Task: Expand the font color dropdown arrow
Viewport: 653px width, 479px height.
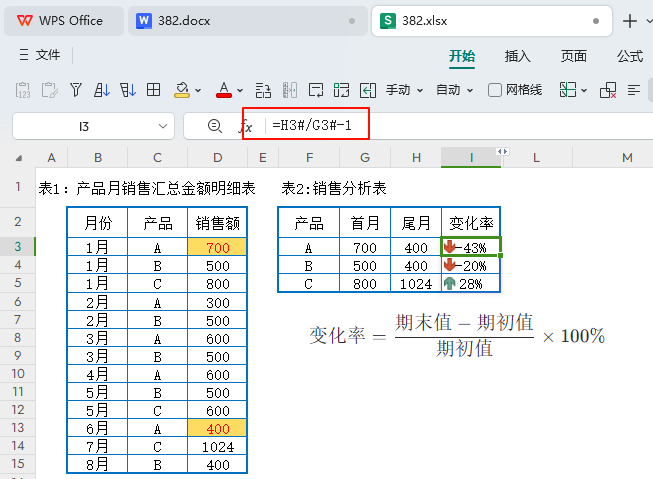Action: (239, 90)
